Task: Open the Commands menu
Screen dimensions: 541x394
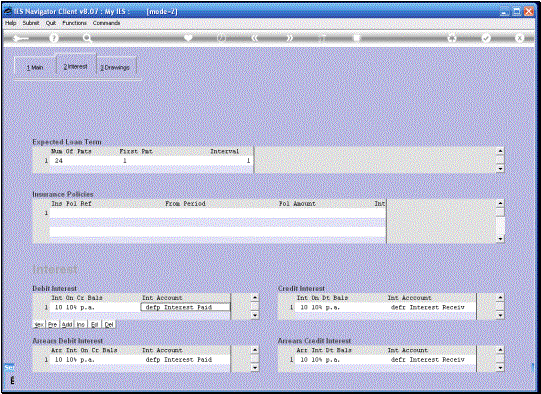Action: (106, 23)
